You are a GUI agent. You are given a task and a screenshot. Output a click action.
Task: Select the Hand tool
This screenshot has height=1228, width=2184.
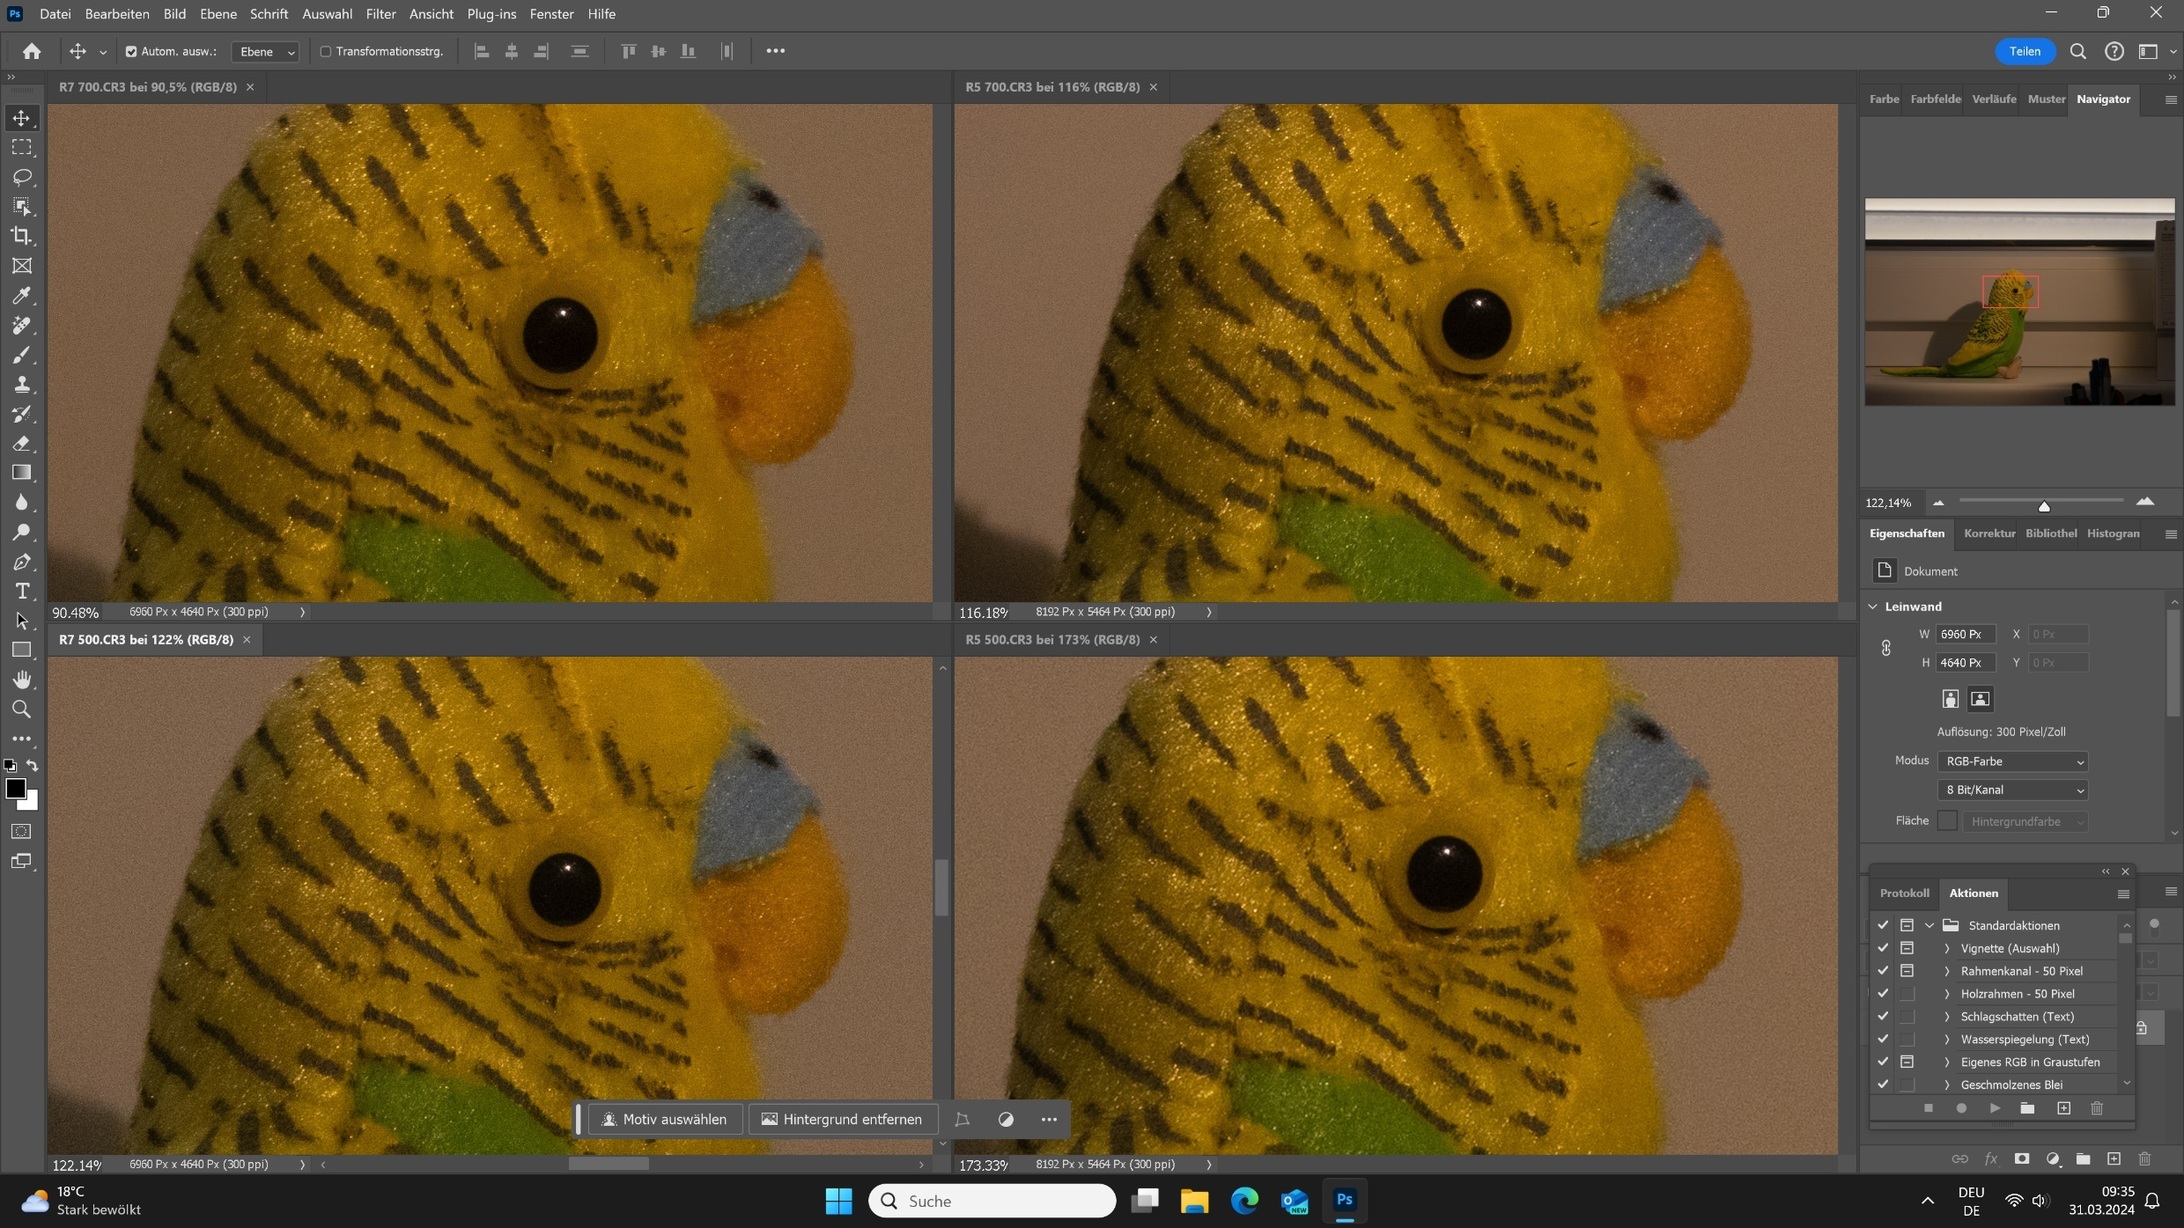(x=21, y=680)
